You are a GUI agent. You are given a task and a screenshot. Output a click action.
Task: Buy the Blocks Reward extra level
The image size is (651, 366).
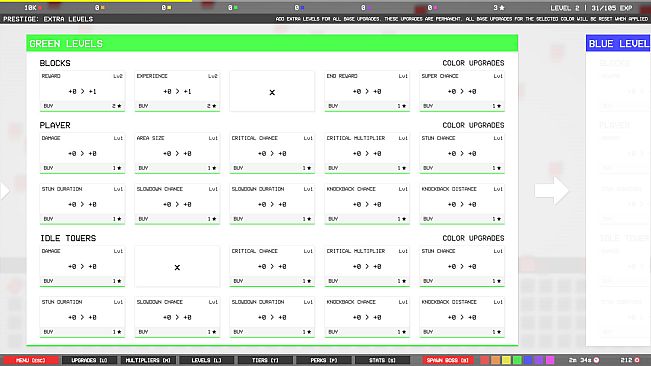click(x=82, y=106)
